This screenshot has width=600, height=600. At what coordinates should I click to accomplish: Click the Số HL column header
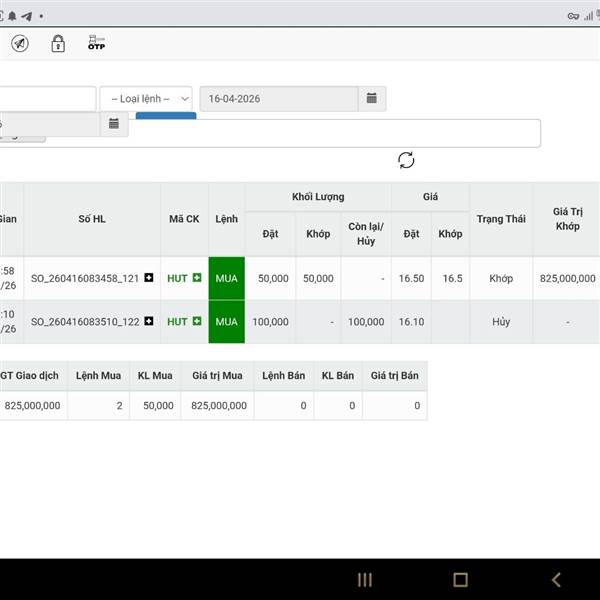91,219
